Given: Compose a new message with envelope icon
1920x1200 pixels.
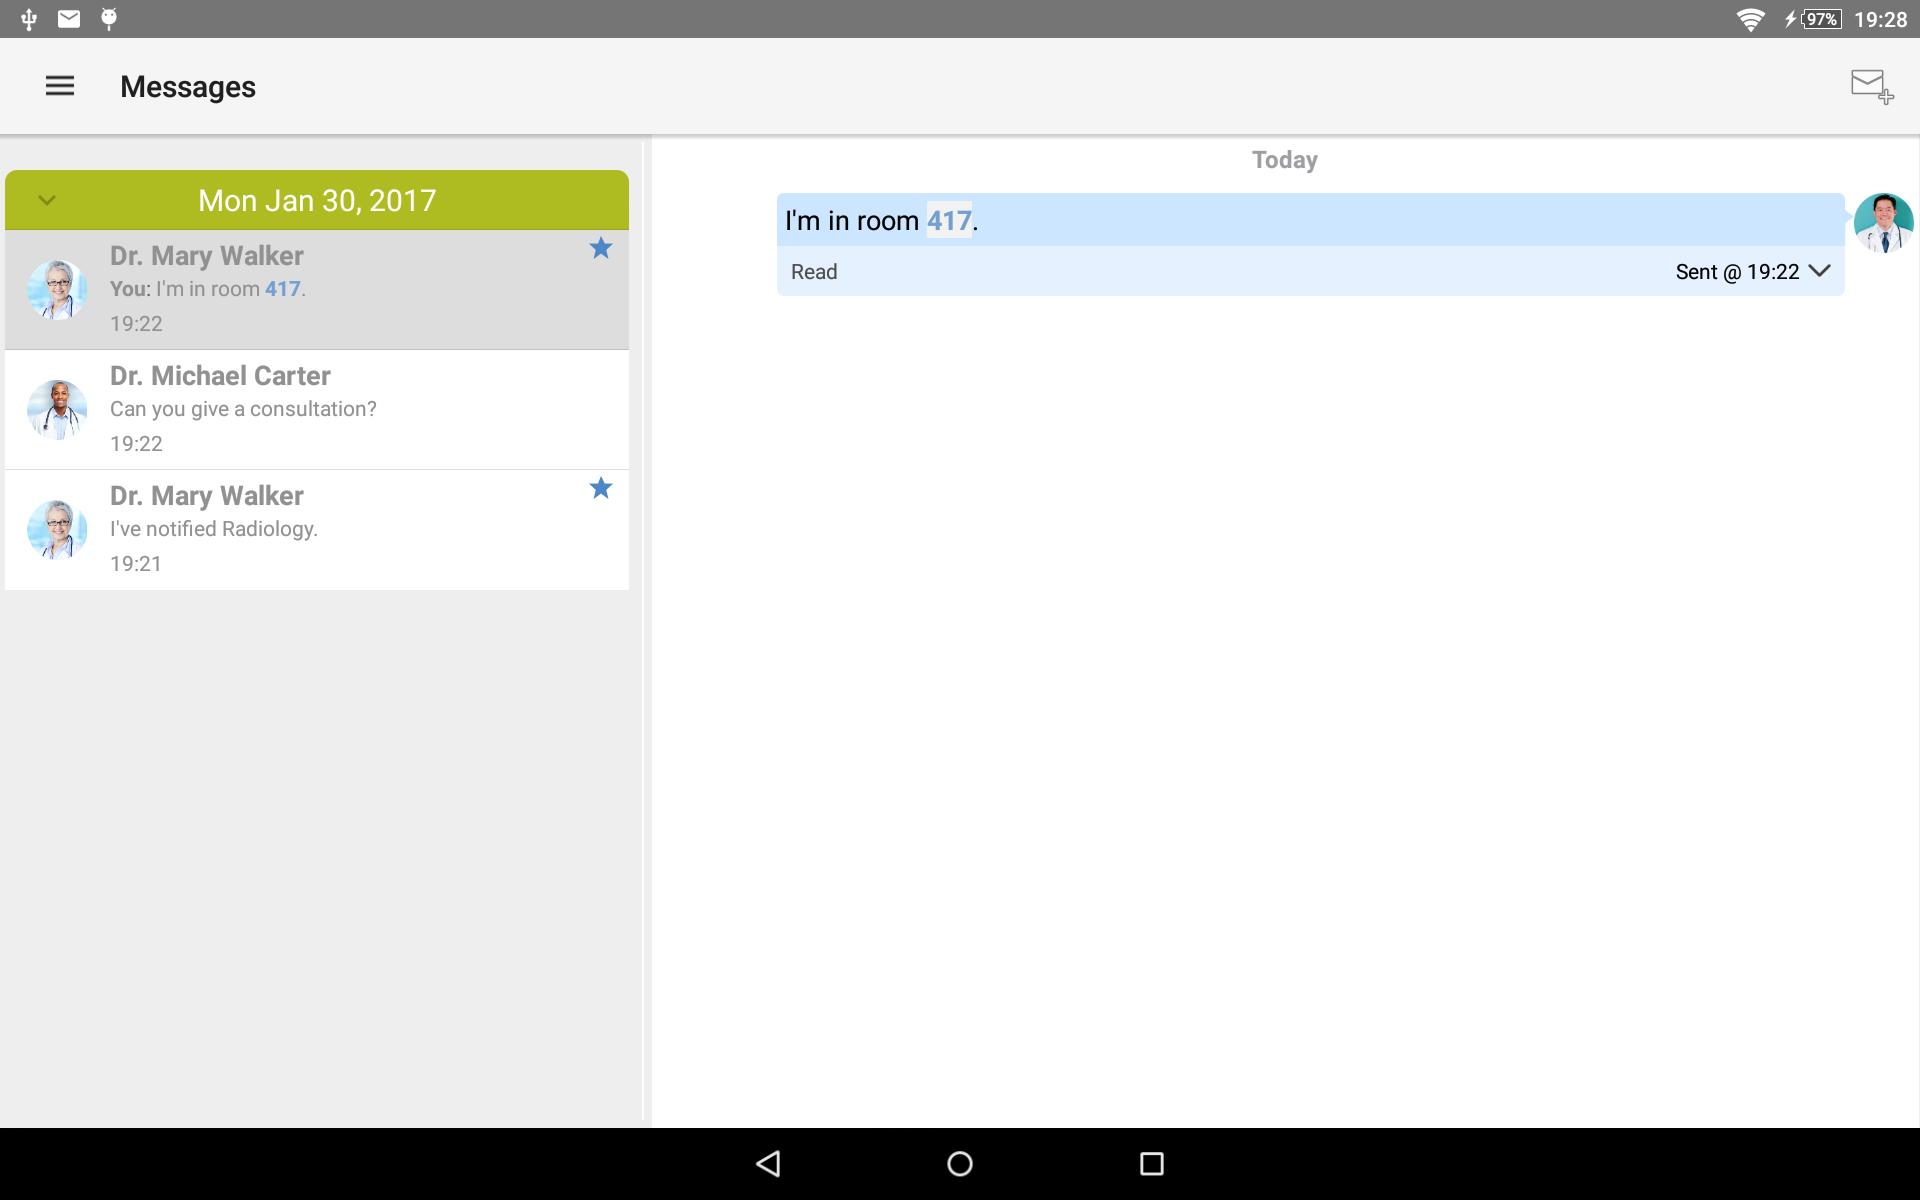Looking at the screenshot, I should coord(1871,87).
